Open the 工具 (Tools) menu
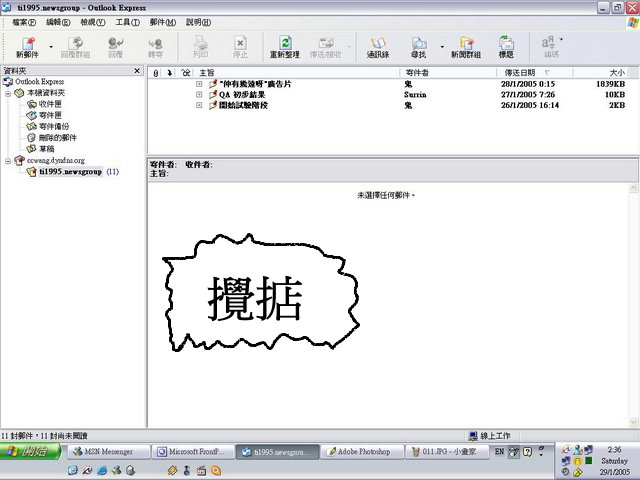Image resolution: width=640 pixels, height=480 pixels. 127,22
